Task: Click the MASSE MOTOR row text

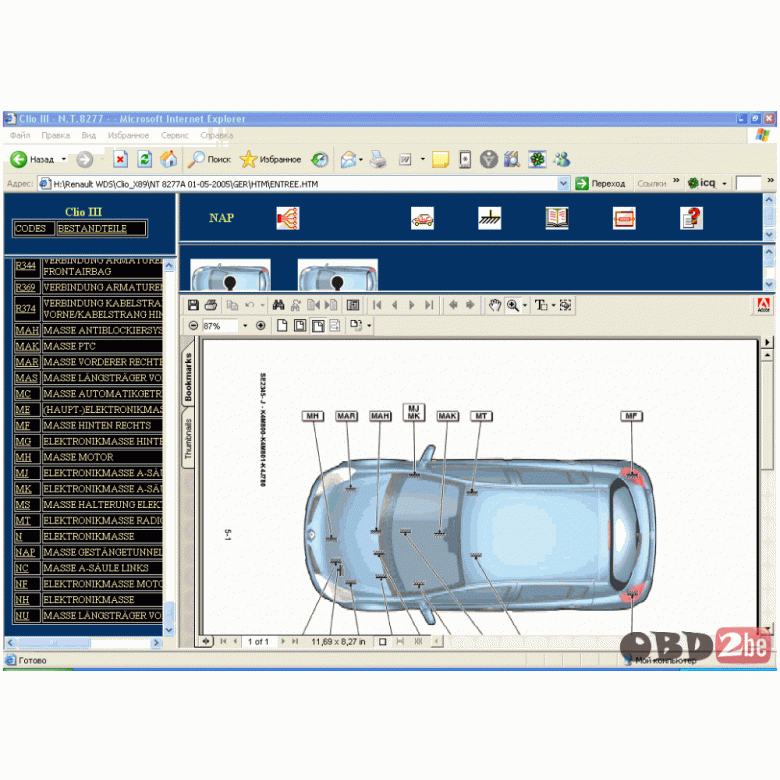Action: click(x=78, y=458)
